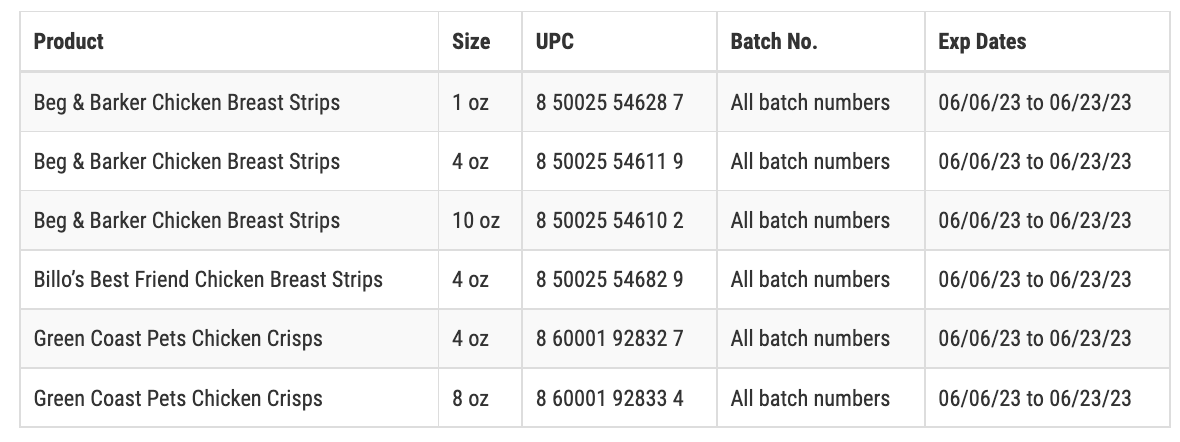The image size is (1180, 442).
Task: Select UPC 8 50025 54628 7
Action: 610,102
